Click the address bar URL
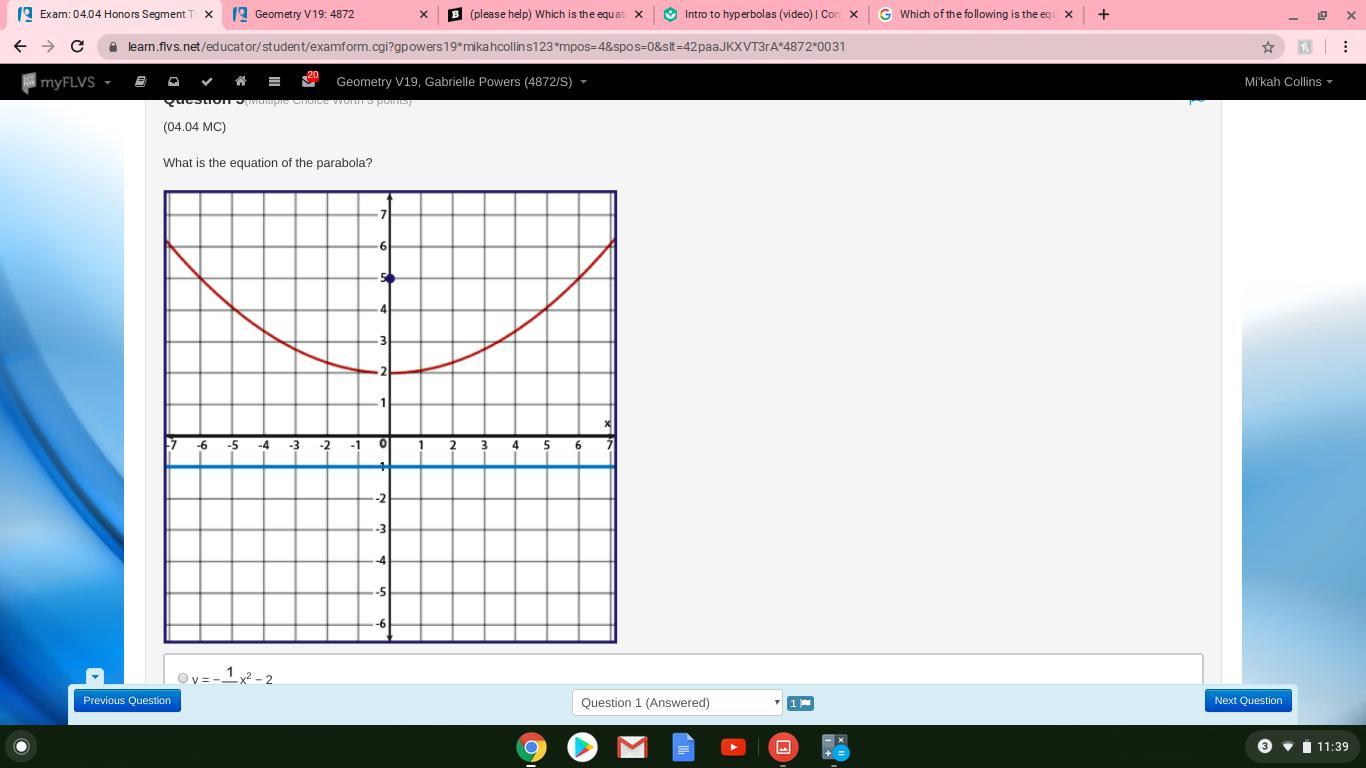The image size is (1366, 768). tap(486, 47)
